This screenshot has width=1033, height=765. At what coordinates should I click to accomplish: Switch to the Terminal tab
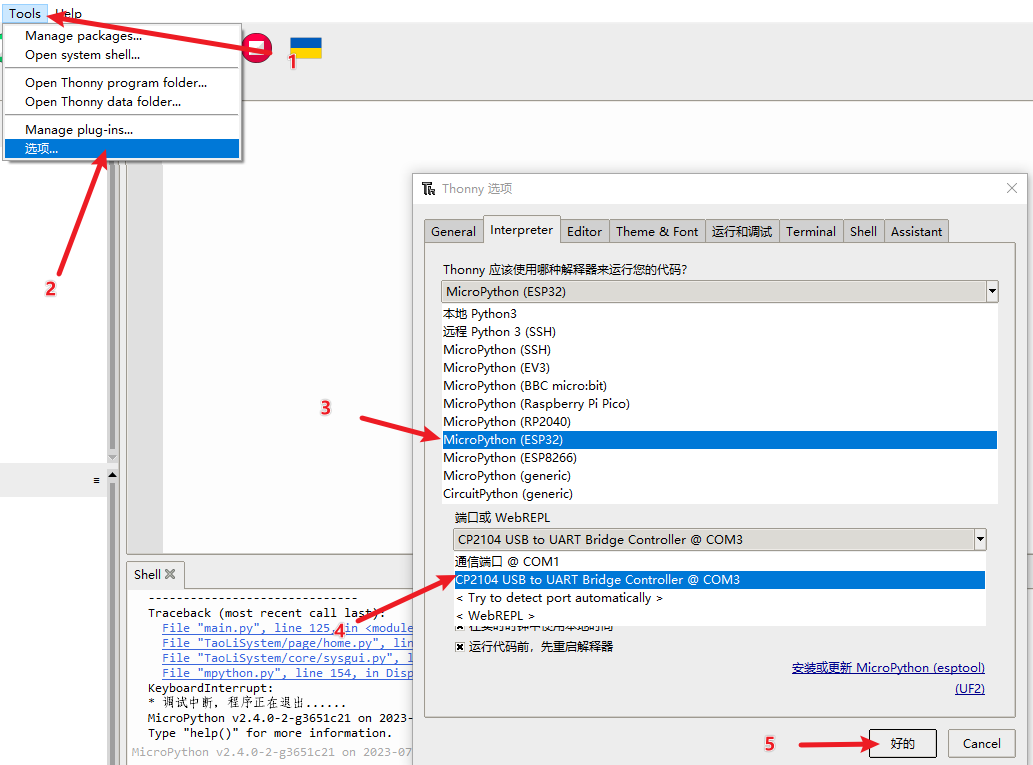811,231
